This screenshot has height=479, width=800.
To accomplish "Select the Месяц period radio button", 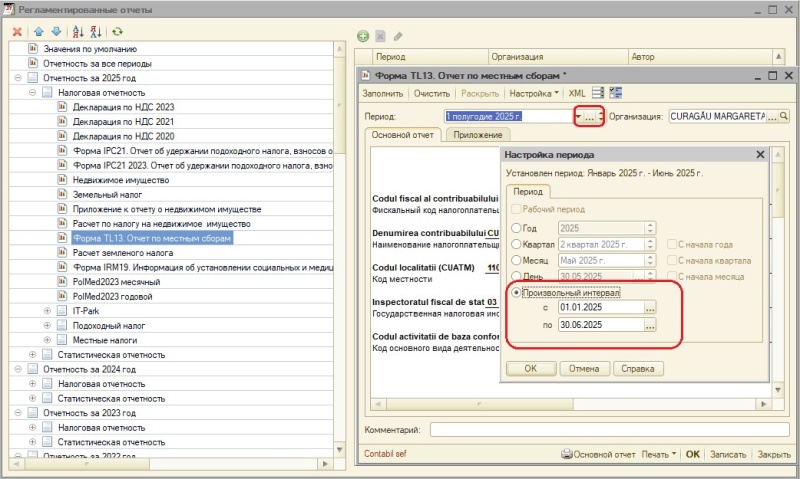I will 516,260.
